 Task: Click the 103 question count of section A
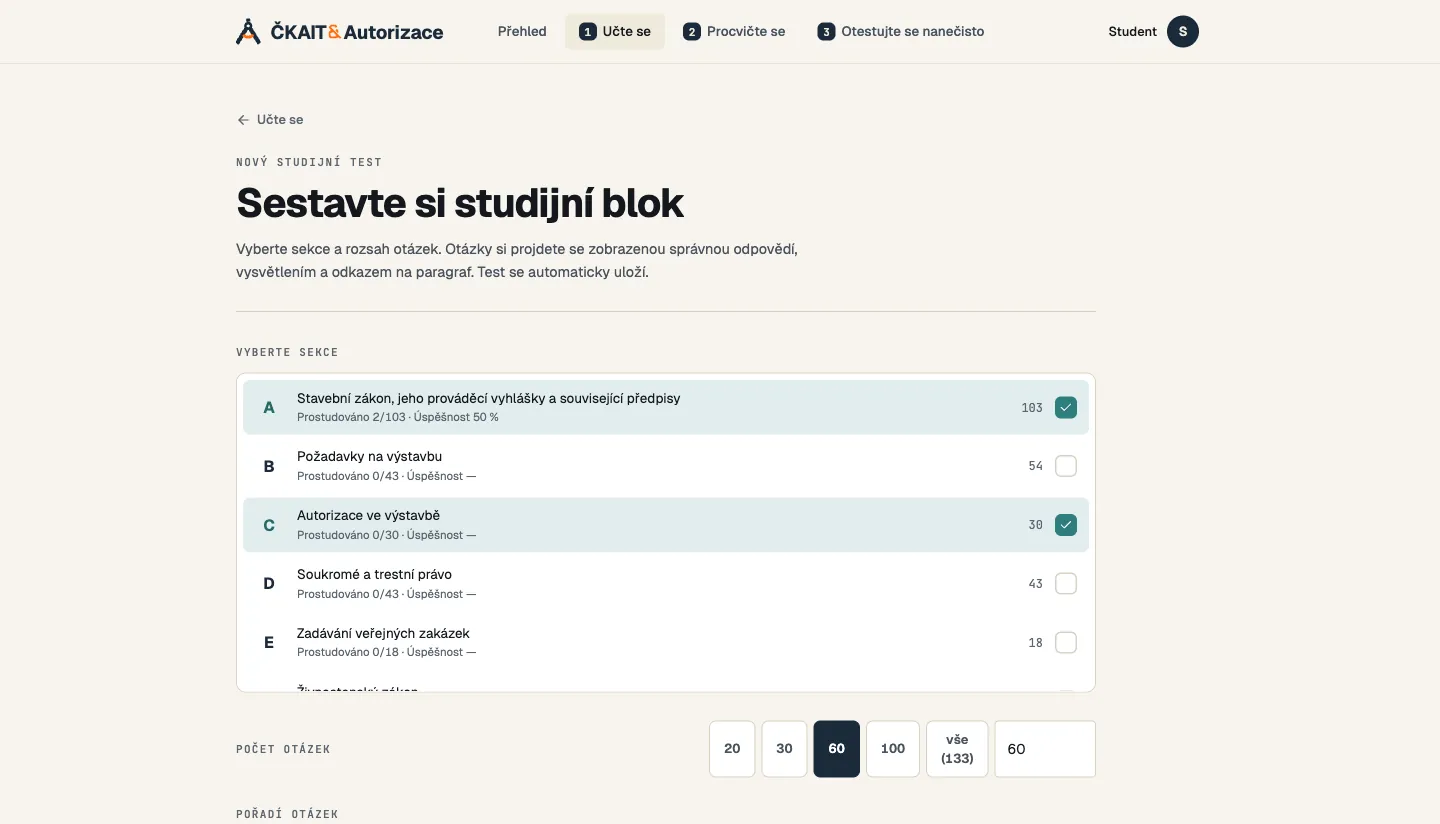[x=1032, y=407]
